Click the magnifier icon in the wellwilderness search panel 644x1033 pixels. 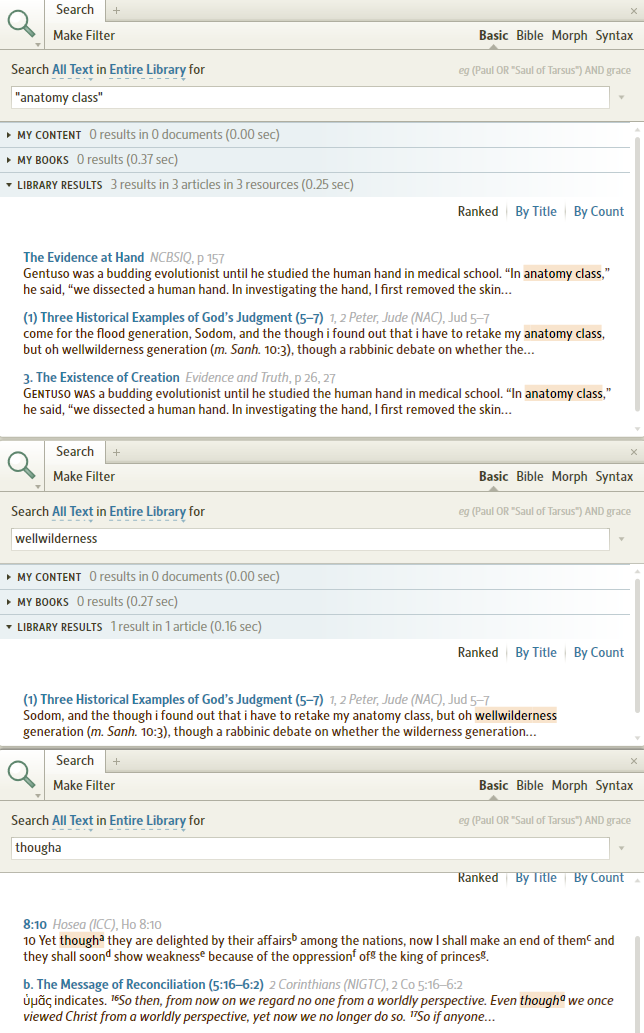(21, 465)
